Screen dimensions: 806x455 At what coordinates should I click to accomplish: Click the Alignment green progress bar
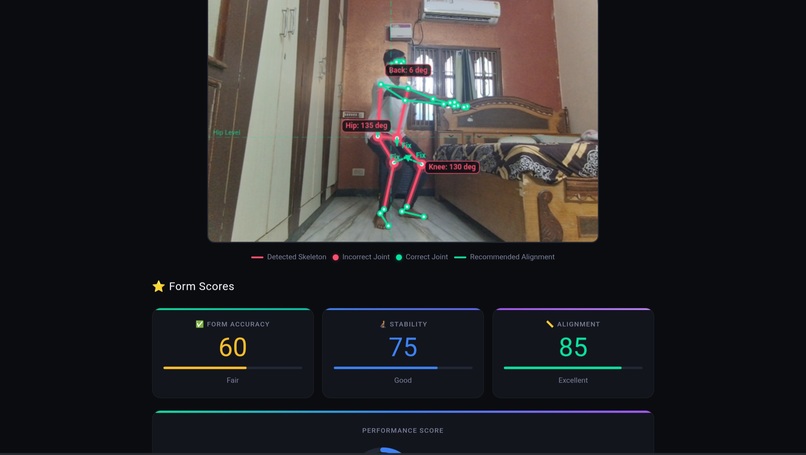[x=573, y=368]
